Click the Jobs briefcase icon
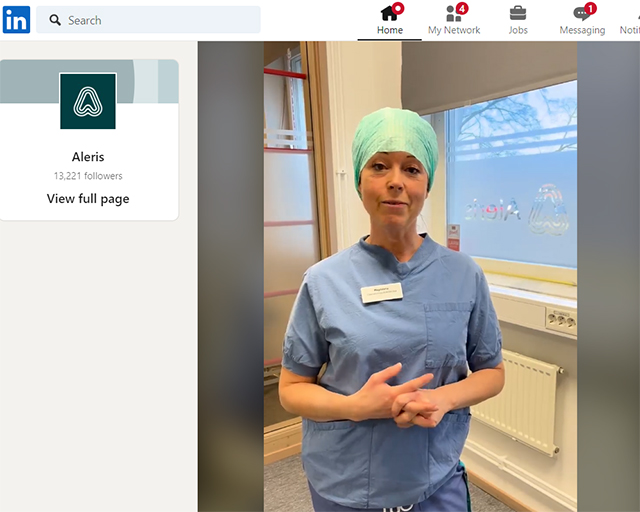Screen dimensions: 640x512 [518, 13]
